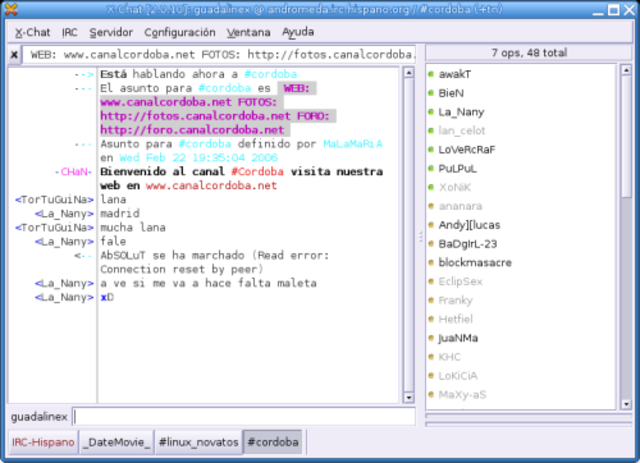Switch to the IRC-Hispano tab
Screen dimensions: 640x463
pyautogui.click(x=43, y=442)
